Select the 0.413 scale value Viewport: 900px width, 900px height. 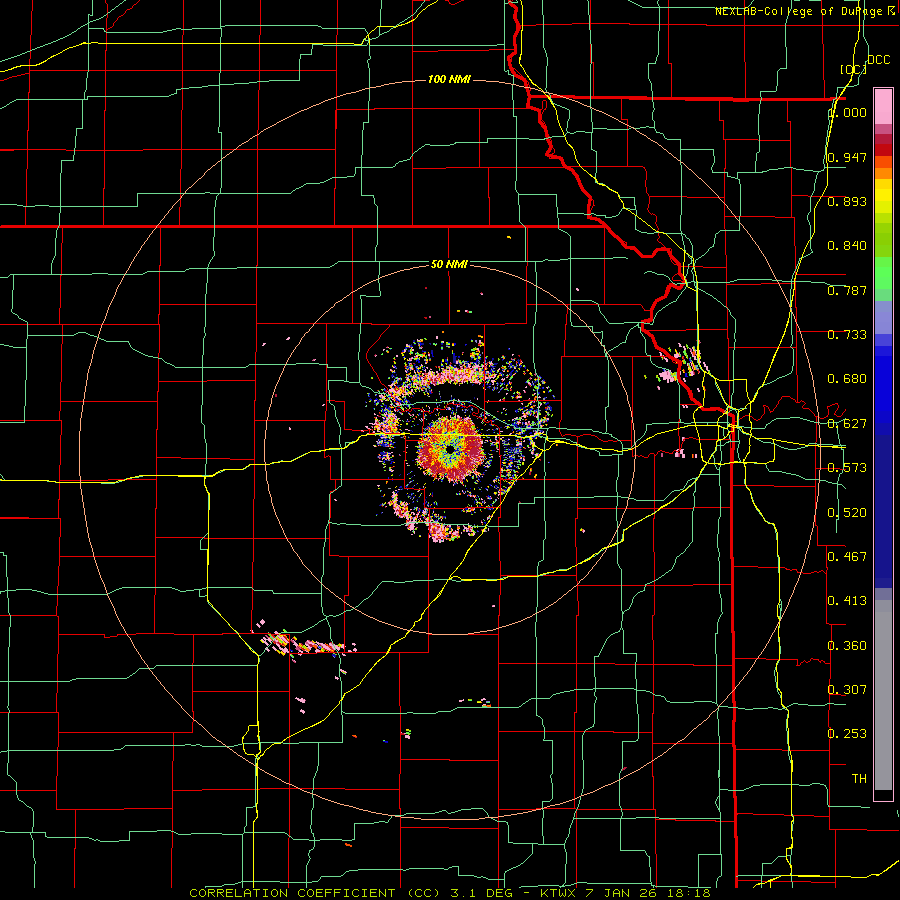(x=847, y=600)
